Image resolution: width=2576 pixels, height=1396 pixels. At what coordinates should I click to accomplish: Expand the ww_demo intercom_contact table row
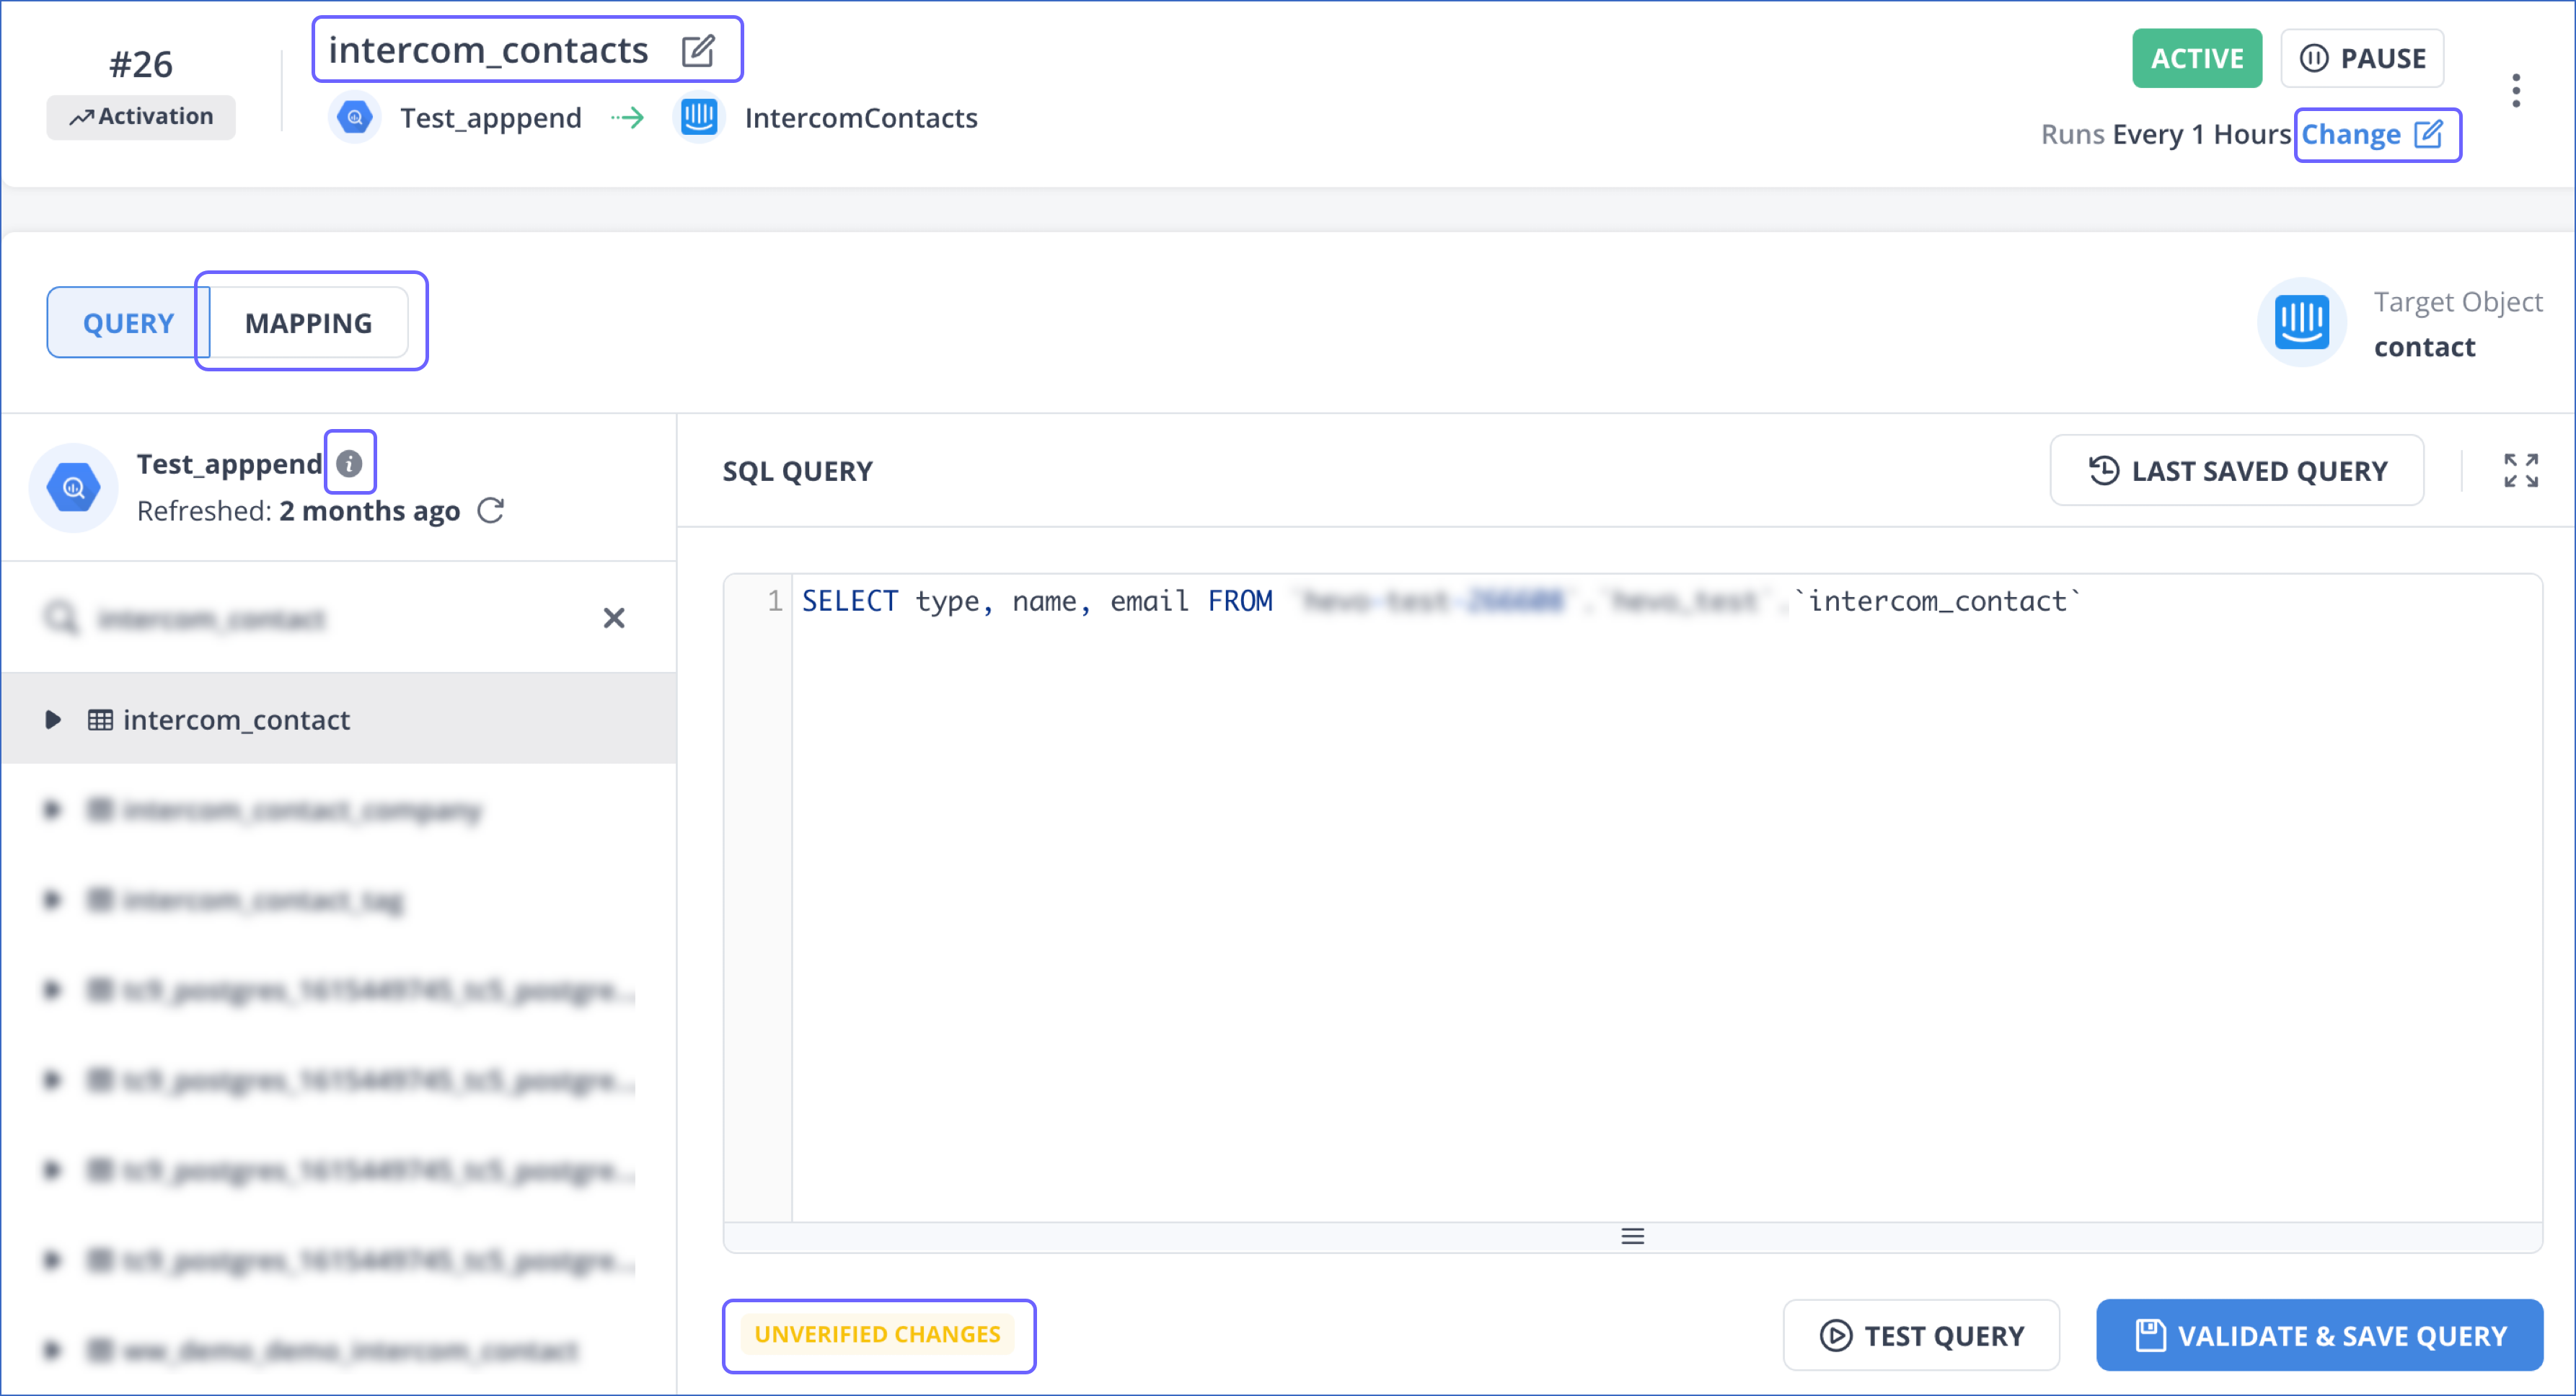click(x=53, y=1350)
